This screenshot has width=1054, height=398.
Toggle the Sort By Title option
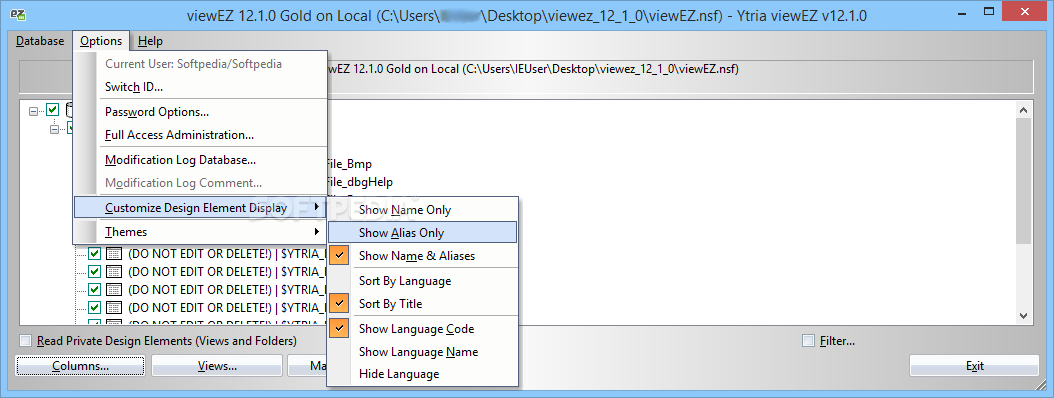[x=422, y=304]
